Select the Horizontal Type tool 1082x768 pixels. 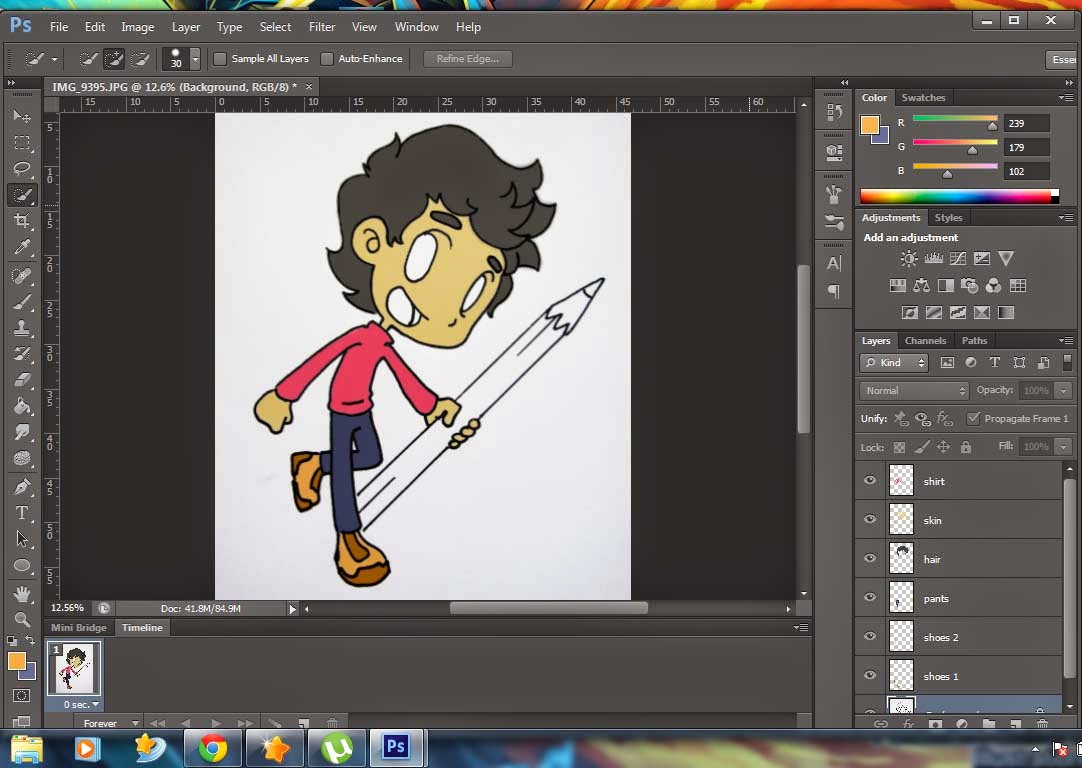pos(22,513)
